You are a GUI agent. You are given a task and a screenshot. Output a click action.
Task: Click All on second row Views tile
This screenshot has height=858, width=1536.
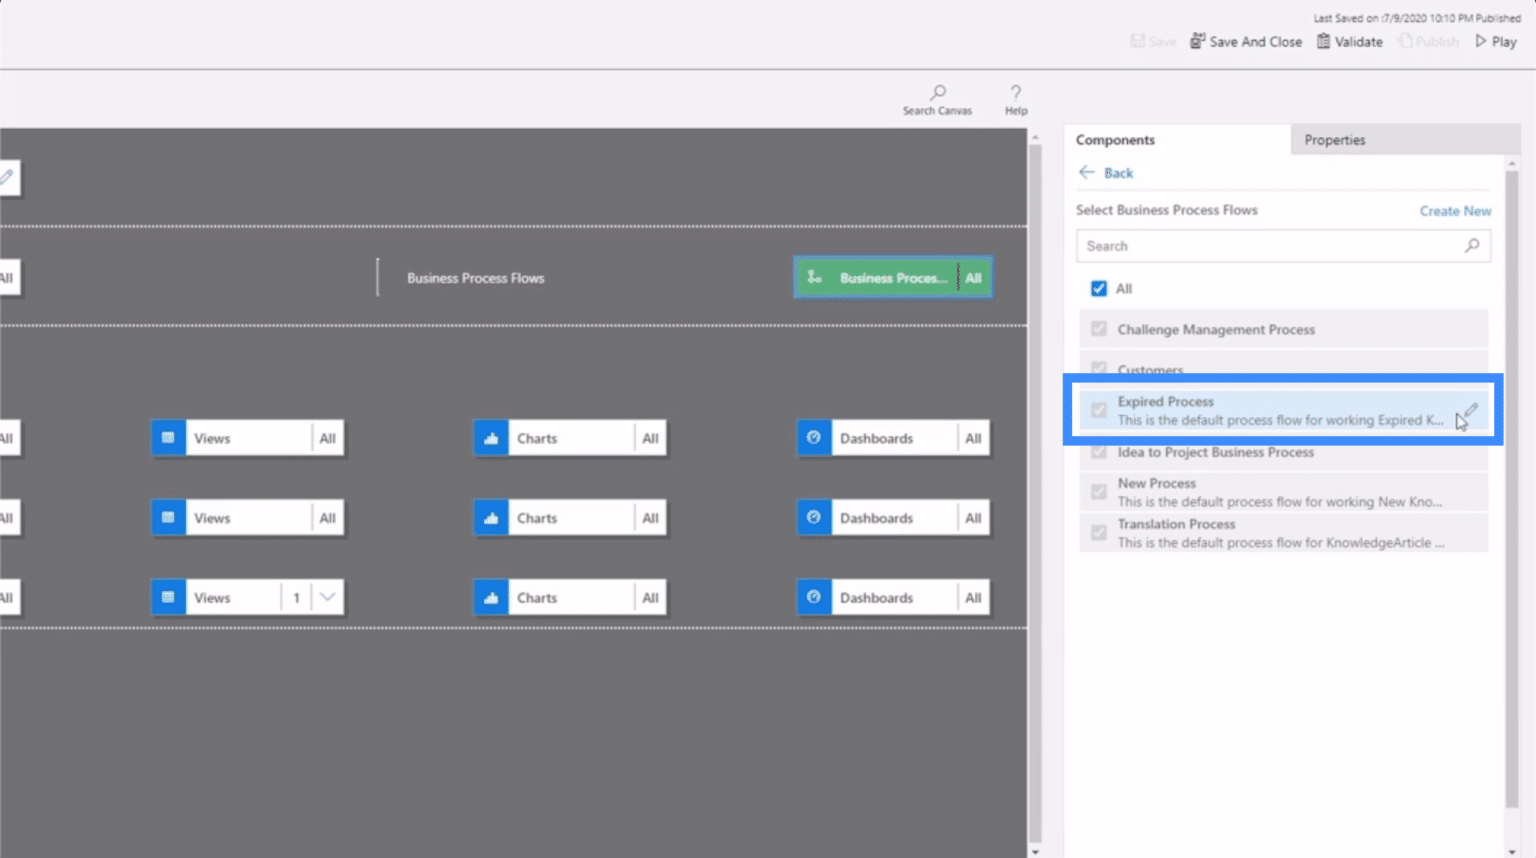pos(327,518)
